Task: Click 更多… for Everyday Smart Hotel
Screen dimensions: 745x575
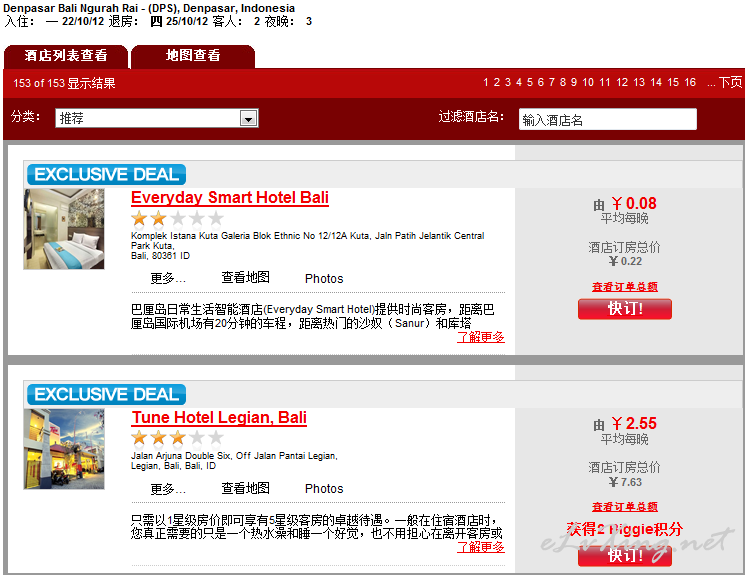Action: pos(168,278)
